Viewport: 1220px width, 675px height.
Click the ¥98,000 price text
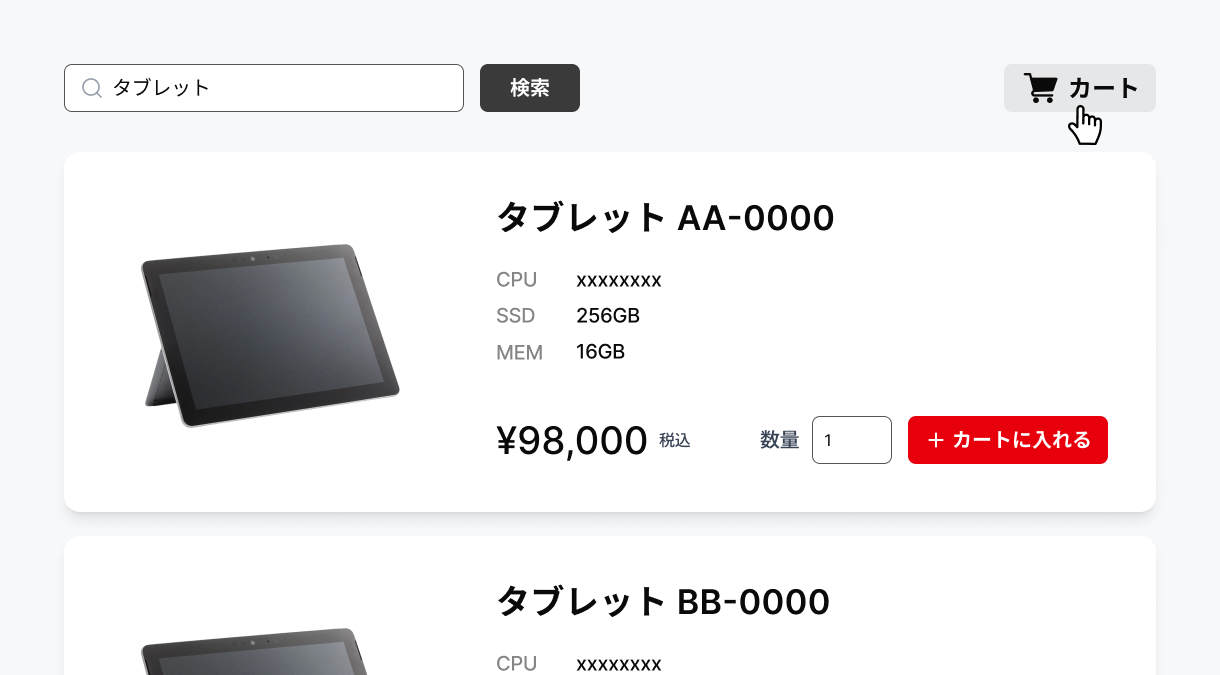pyautogui.click(x=572, y=440)
